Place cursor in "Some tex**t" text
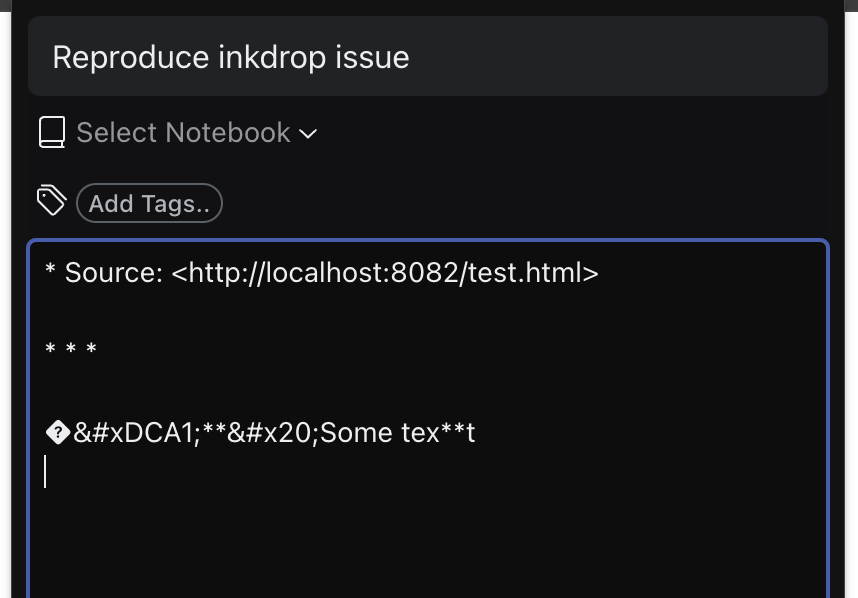Screen dimensions: 858x598 397,433
